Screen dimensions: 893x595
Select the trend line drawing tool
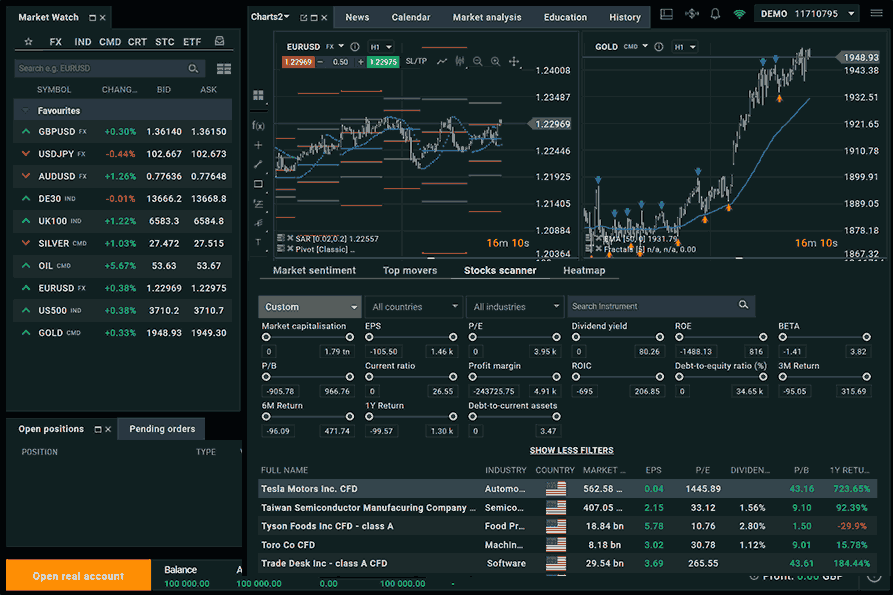coord(258,165)
